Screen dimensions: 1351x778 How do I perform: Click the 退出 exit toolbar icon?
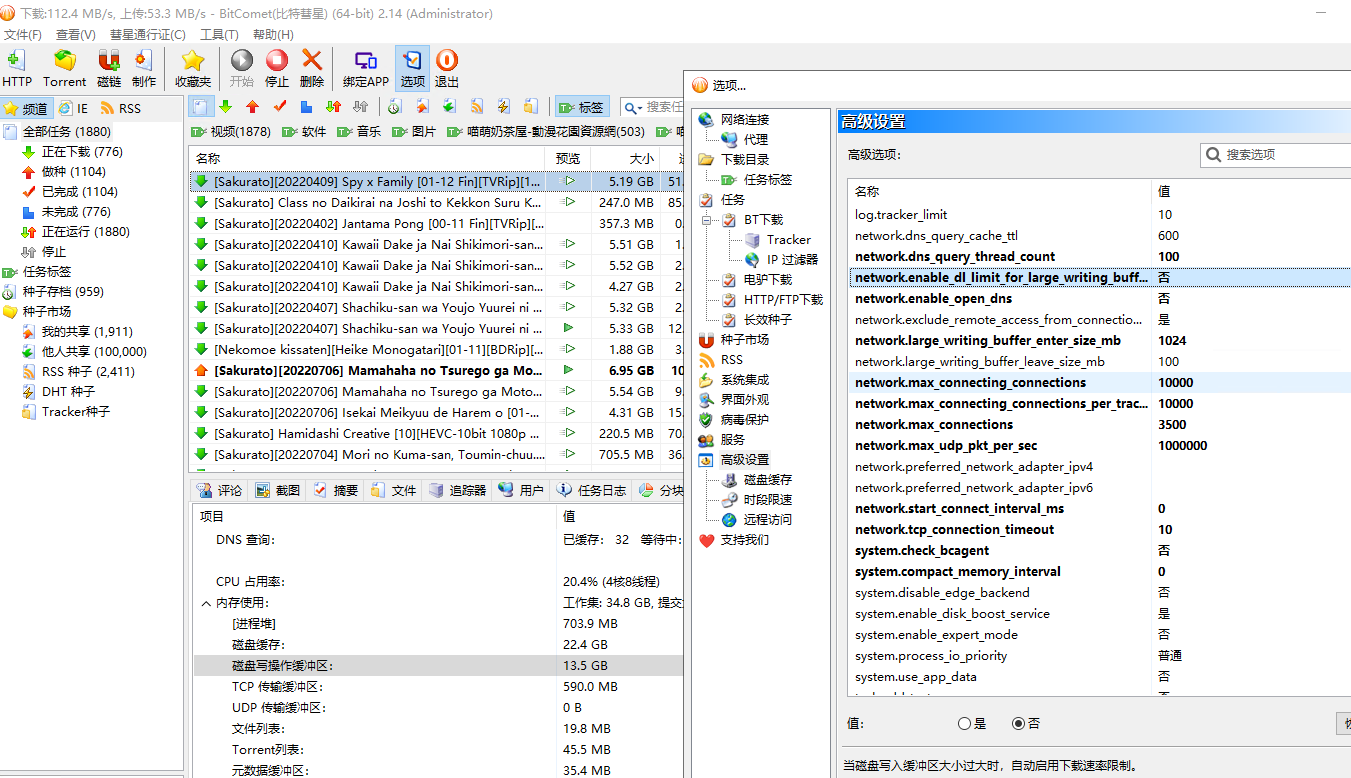pyautogui.click(x=447, y=69)
